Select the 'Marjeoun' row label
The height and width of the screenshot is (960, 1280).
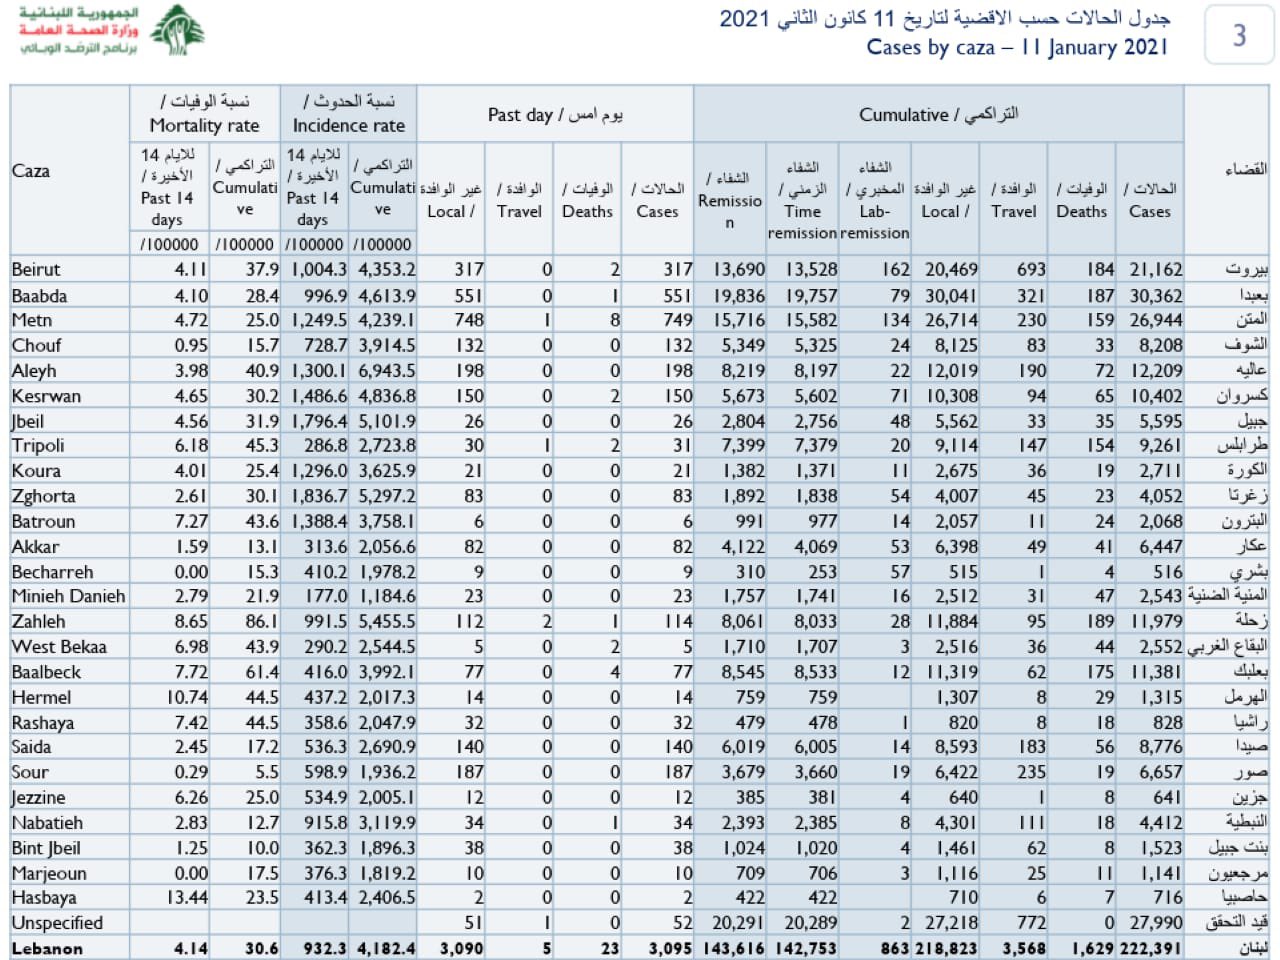(49, 873)
